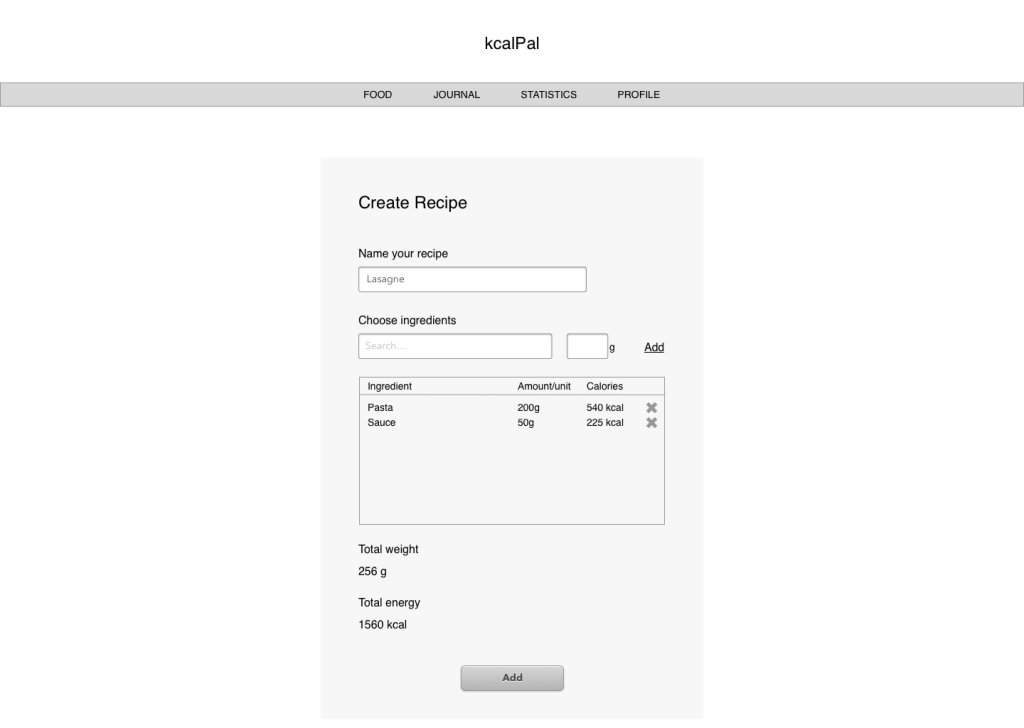This screenshot has height=728, width=1024.
Task: Click the ingredient Search field
Action: tap(455, 346)
